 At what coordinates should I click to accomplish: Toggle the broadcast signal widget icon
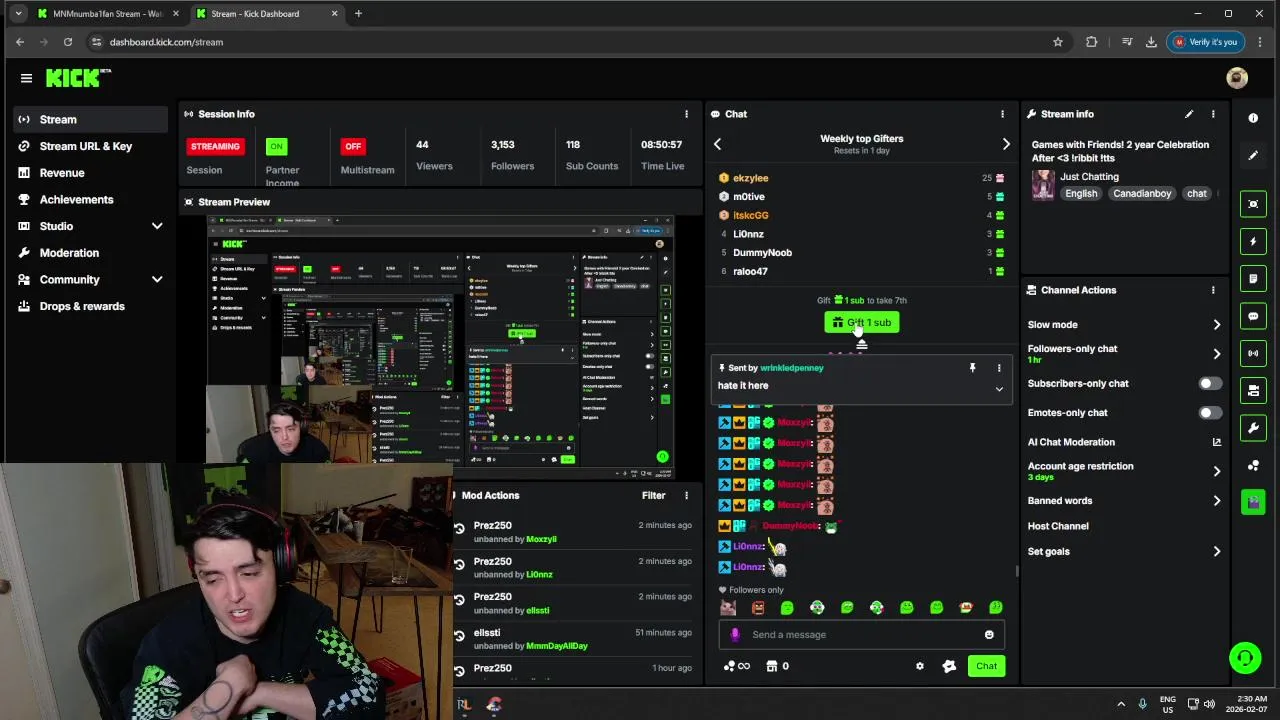[1253, 353]
